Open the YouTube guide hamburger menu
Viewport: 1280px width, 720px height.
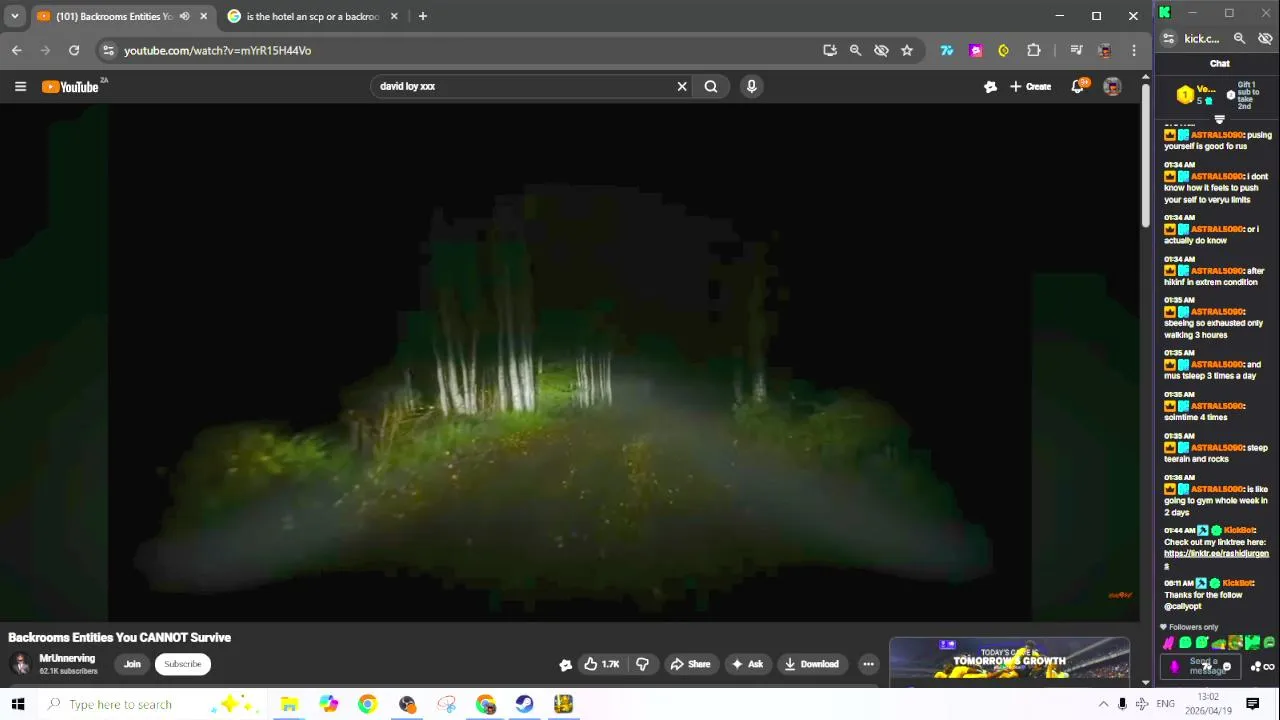[x=20, y=87]
